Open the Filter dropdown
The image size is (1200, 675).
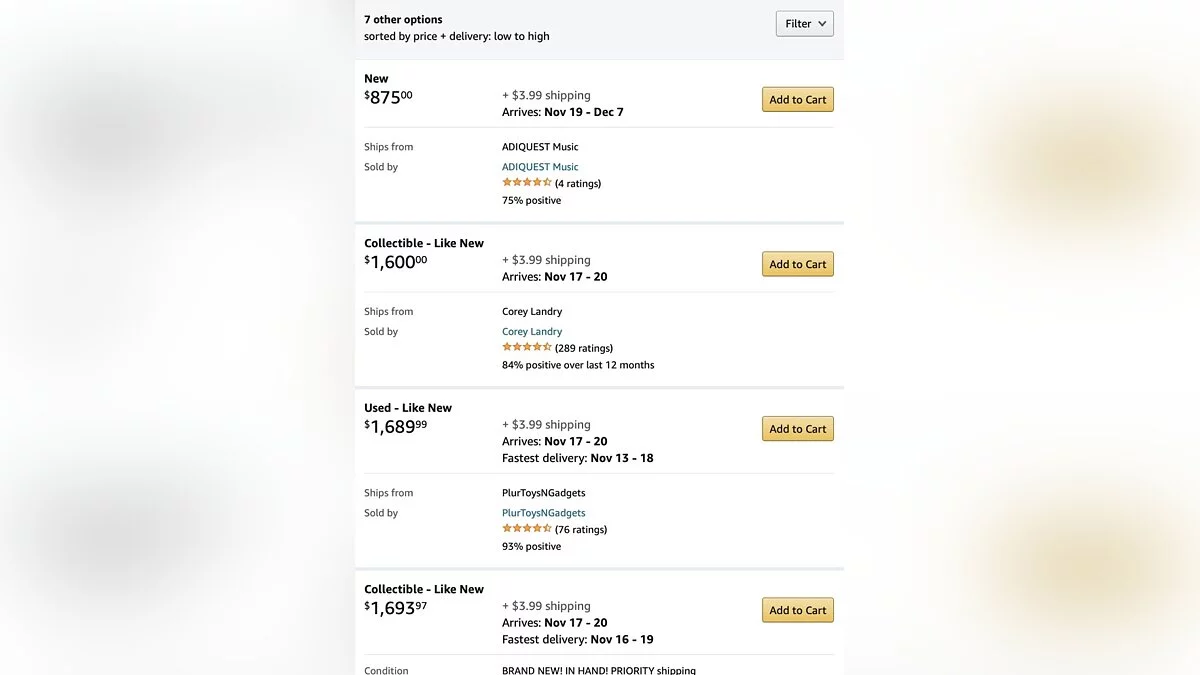pos(804,24)
